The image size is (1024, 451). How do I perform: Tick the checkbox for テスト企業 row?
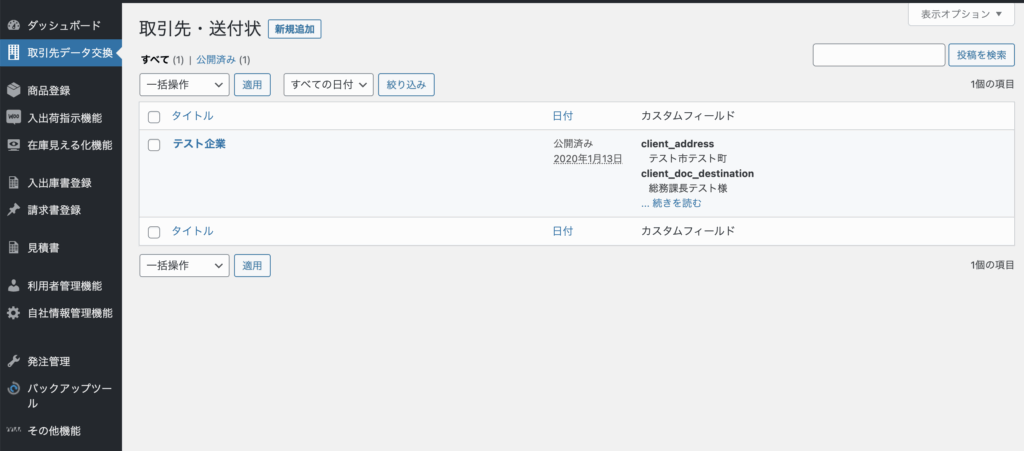154,145
